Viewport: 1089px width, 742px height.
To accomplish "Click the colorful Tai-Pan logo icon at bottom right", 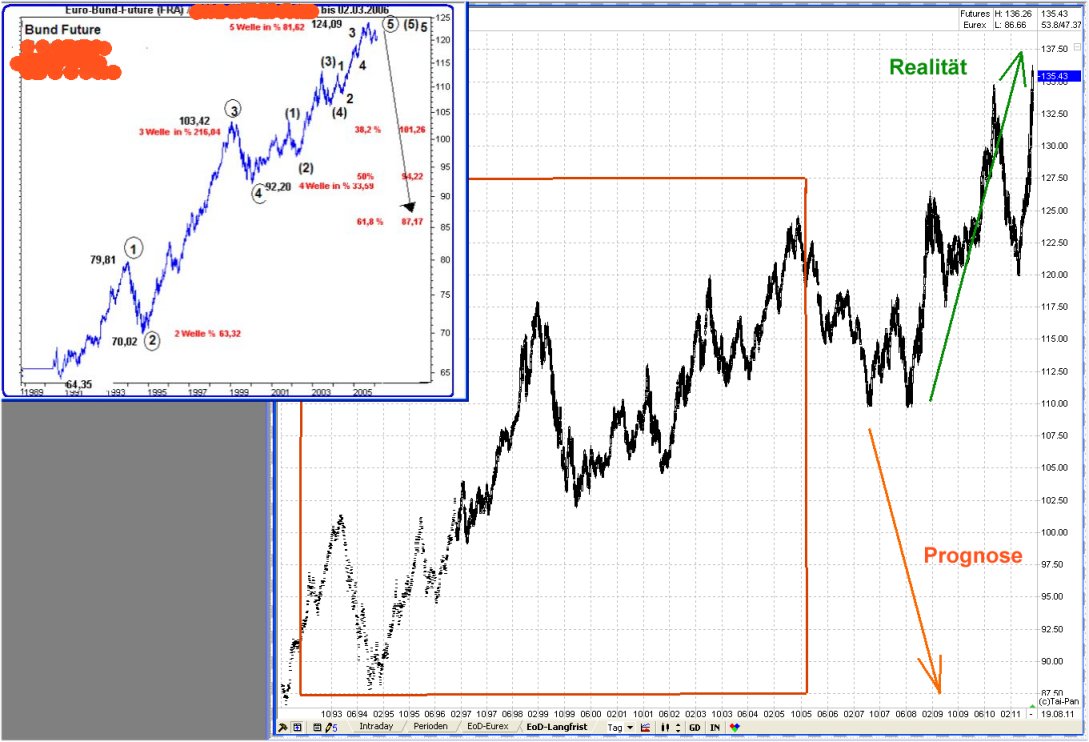I will tap(733, 726).
